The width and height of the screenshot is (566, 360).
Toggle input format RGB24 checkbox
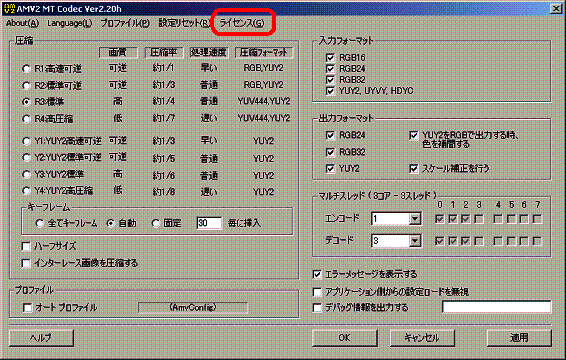point(330,69)
